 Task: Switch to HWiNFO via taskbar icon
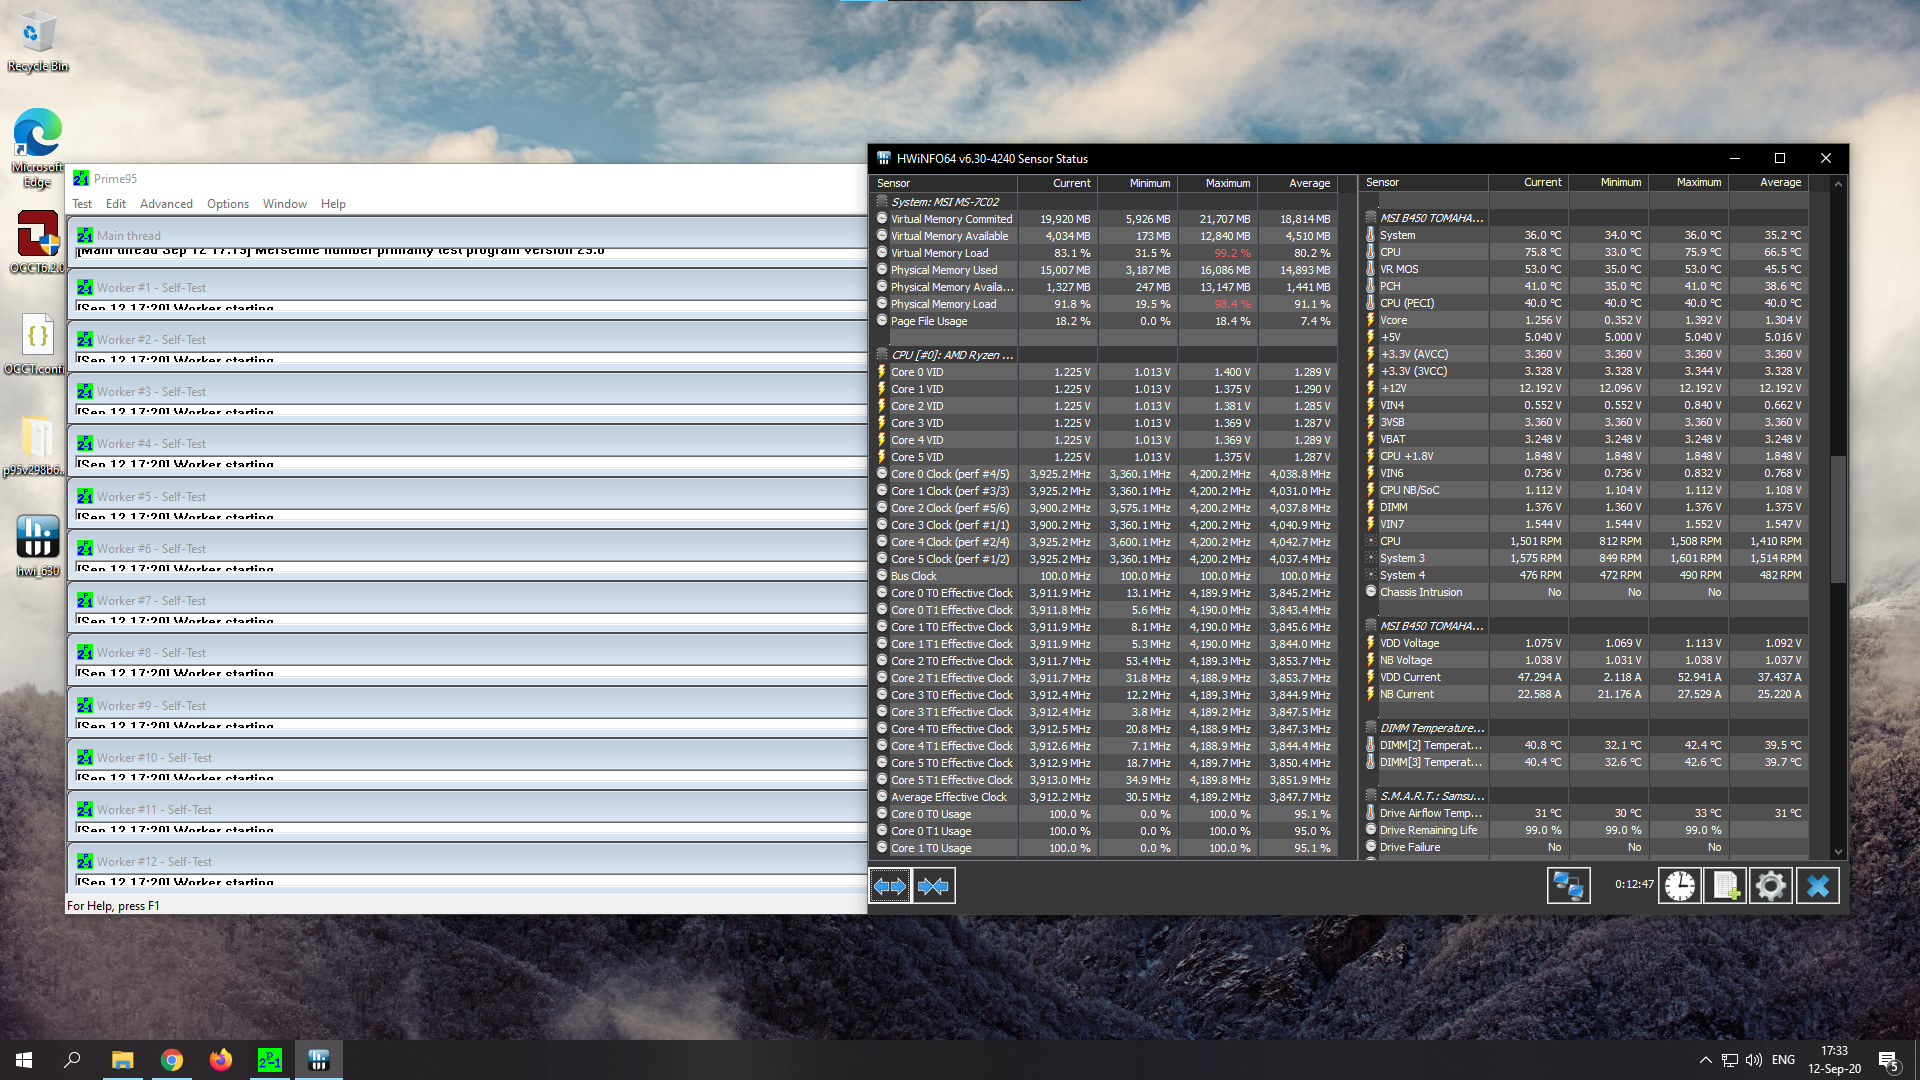319,1060
